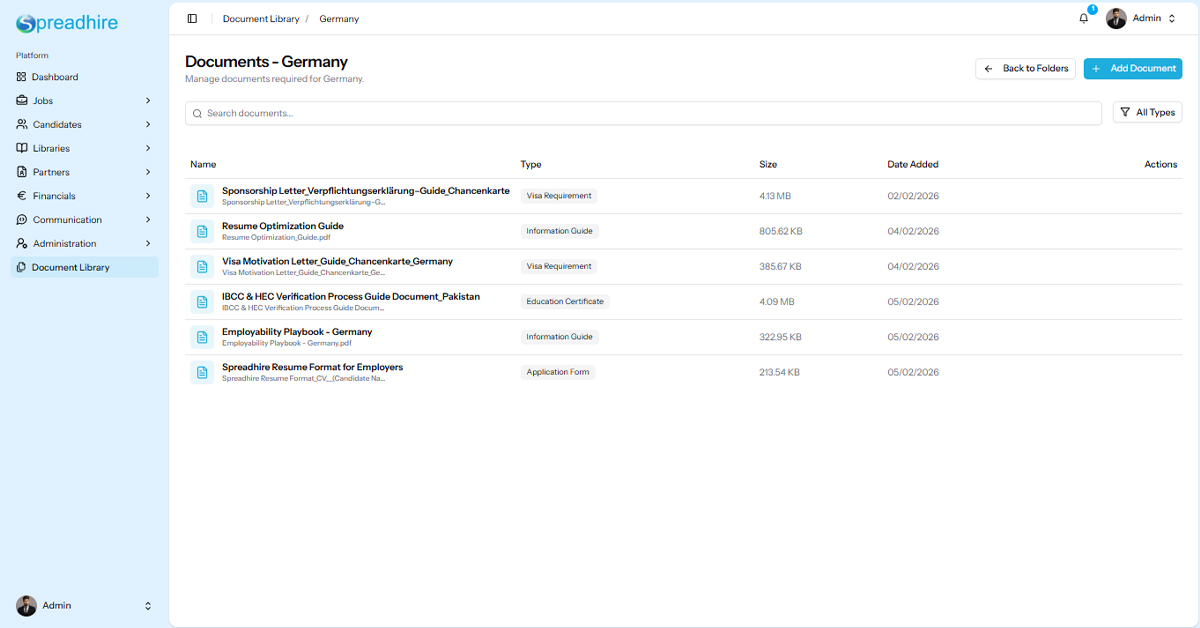Click the Sponsorship Letter document file icon

[x=202, y=196]
